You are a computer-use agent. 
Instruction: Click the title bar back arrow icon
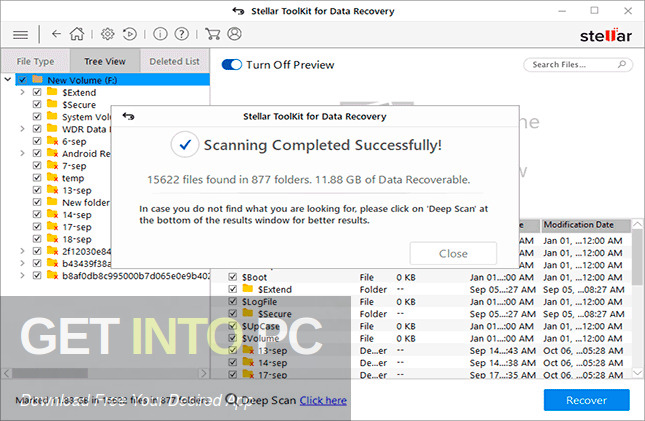[238, 11]
